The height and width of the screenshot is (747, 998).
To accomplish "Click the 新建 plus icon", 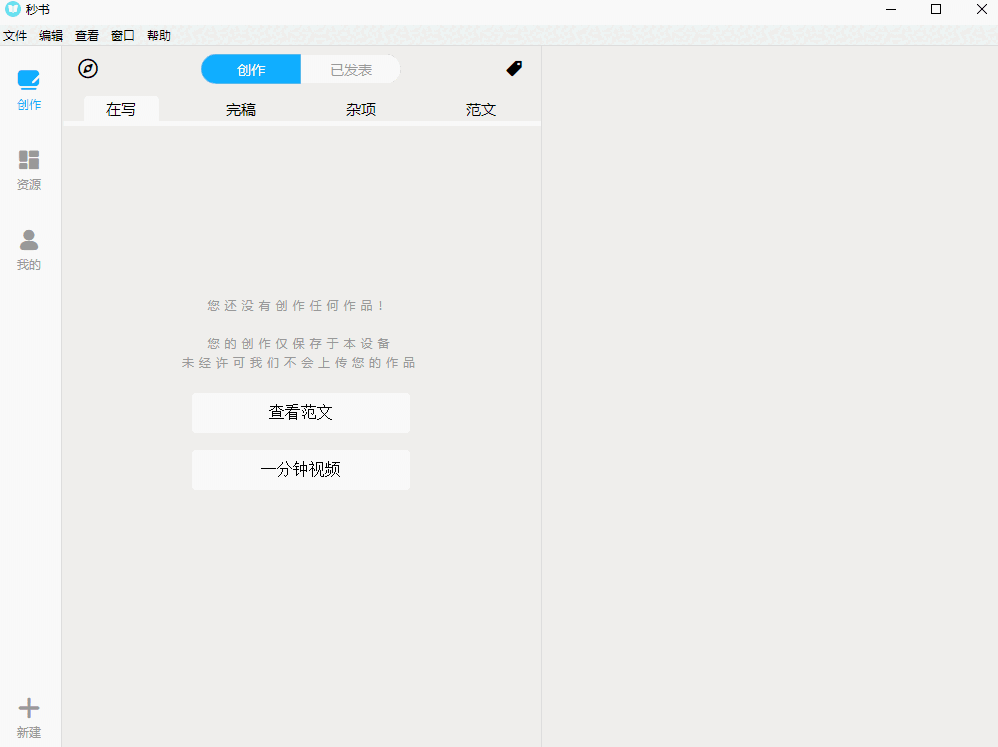I will point(29,708).
